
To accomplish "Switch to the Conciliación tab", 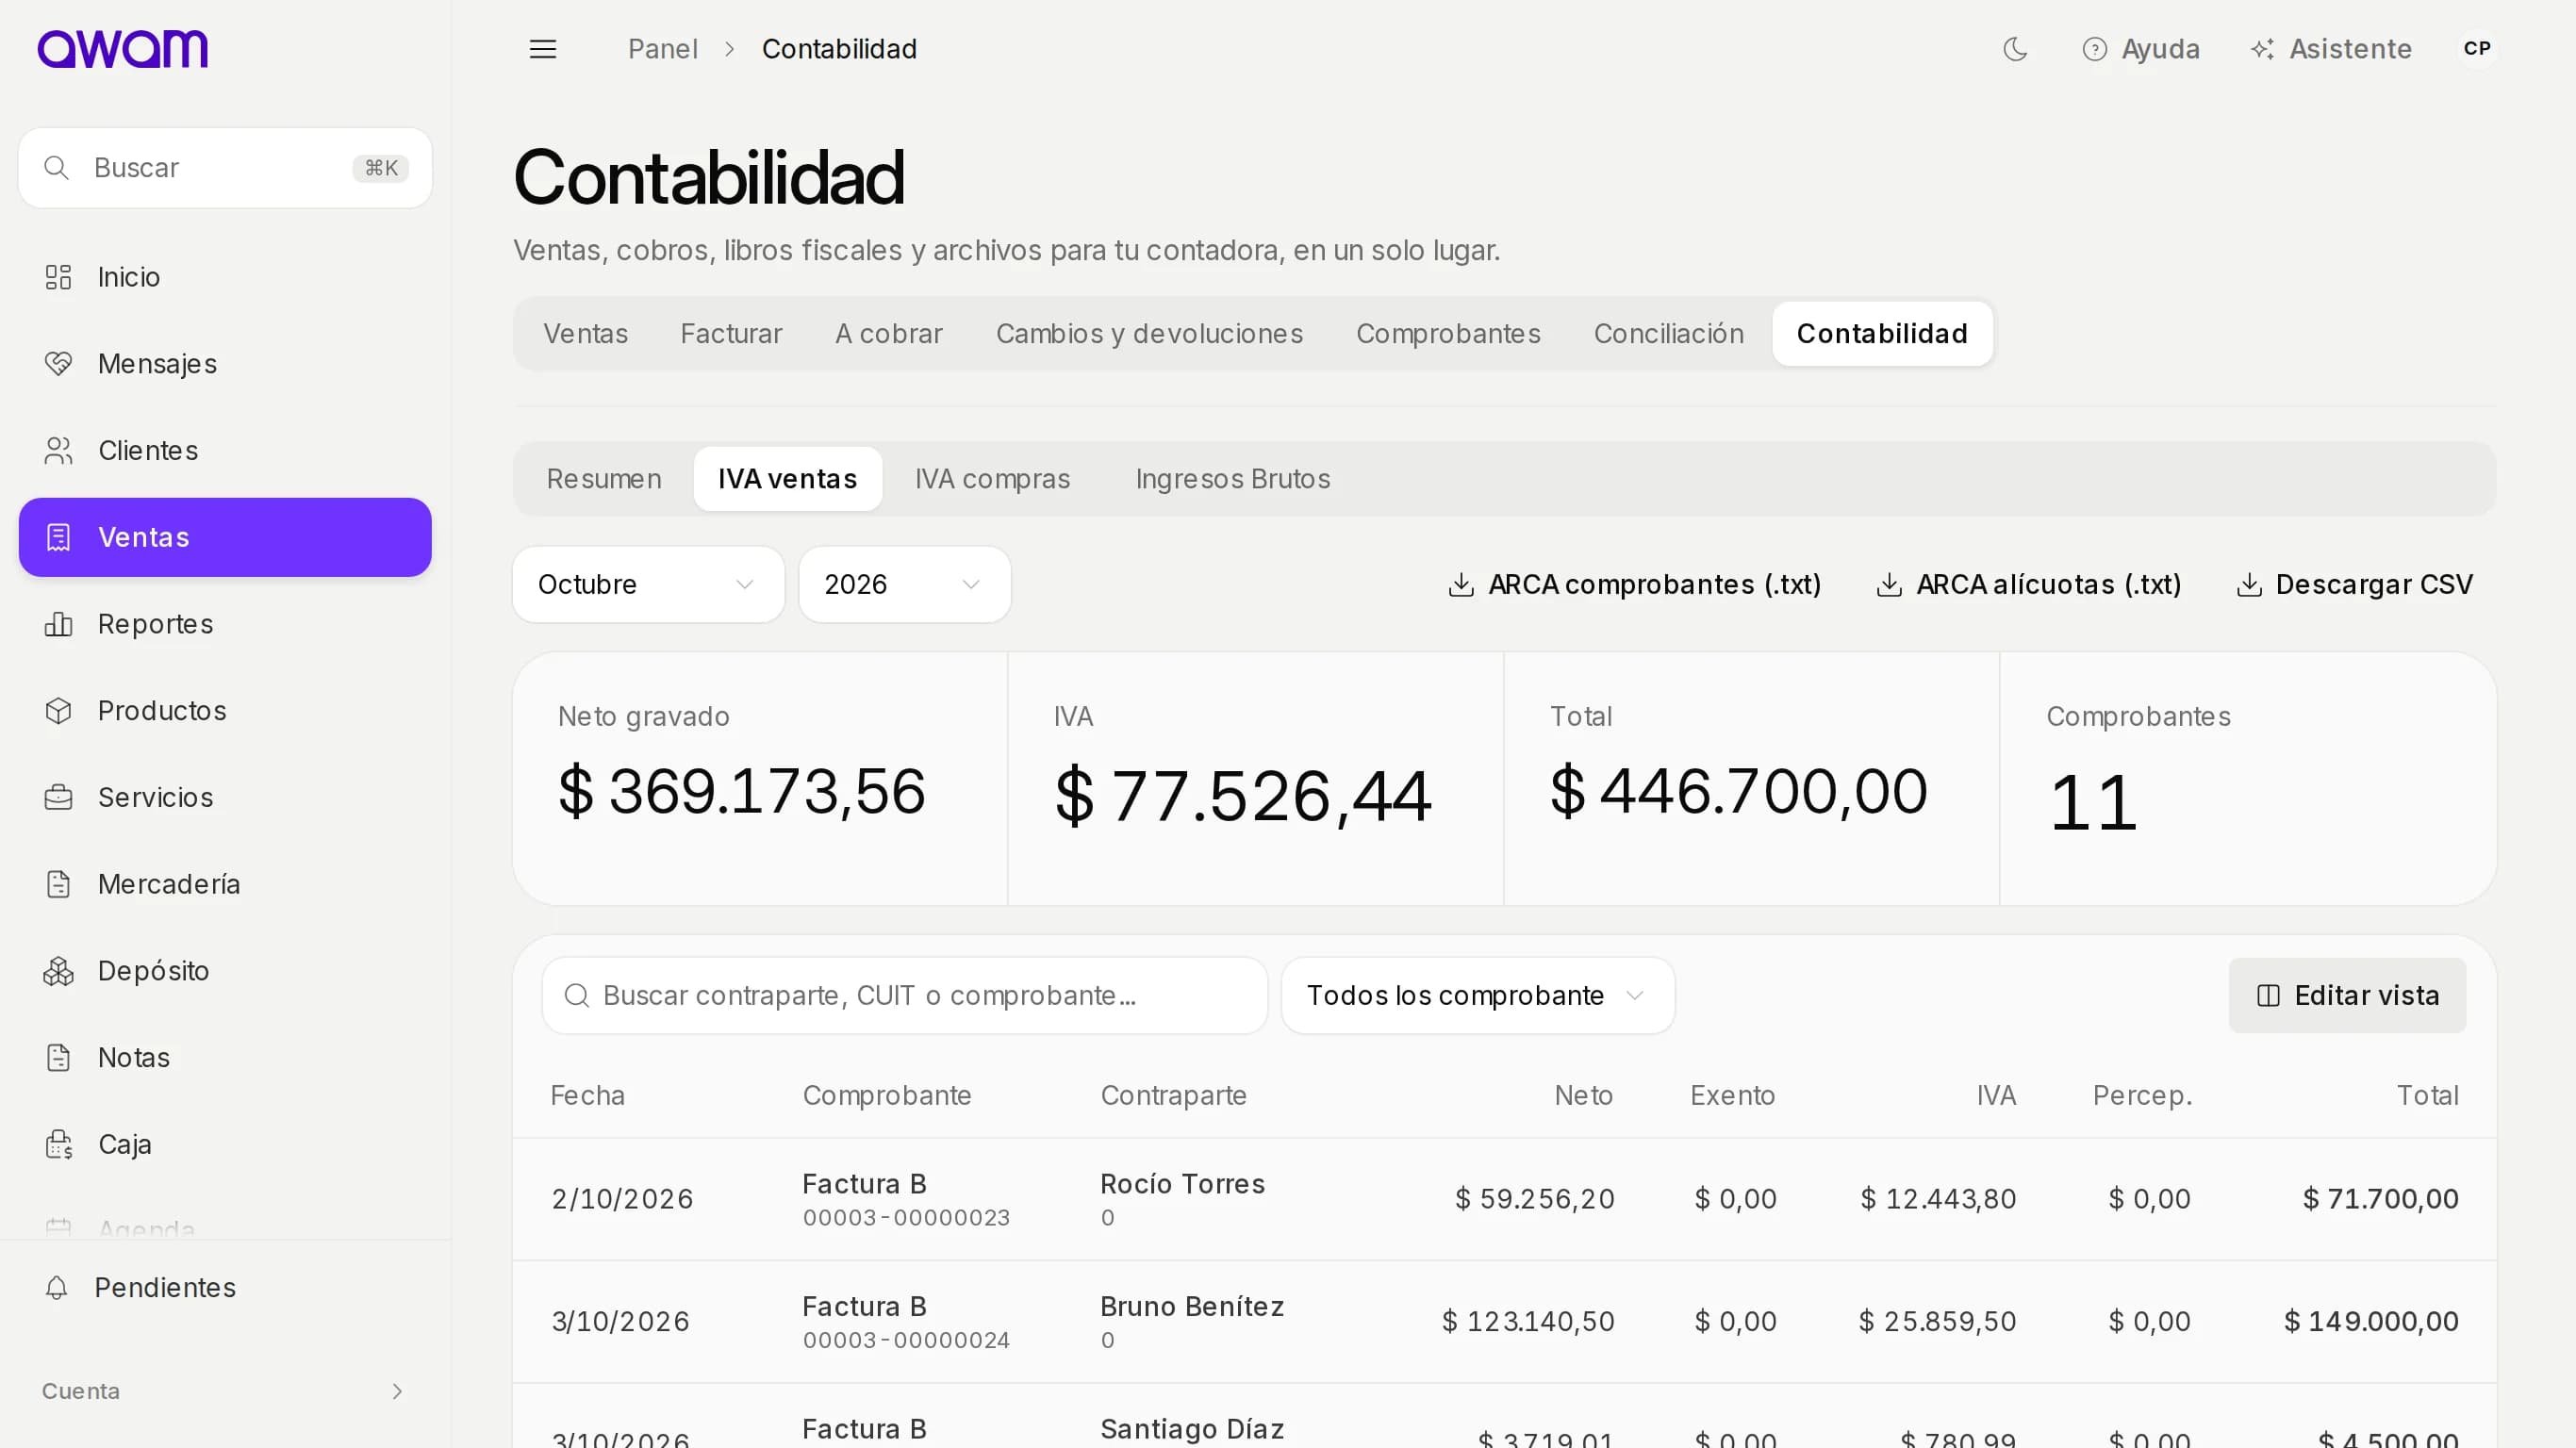I will tap(1668, 334).
